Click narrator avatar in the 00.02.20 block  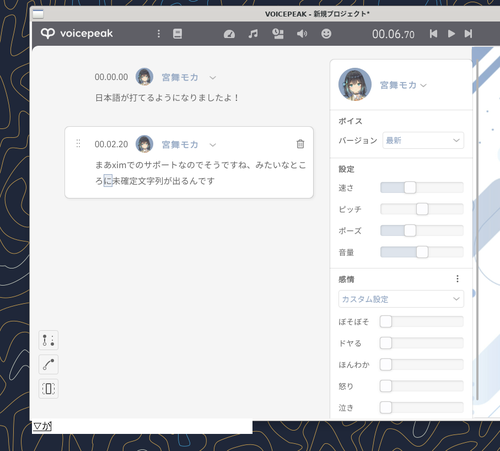click(144, 144)
